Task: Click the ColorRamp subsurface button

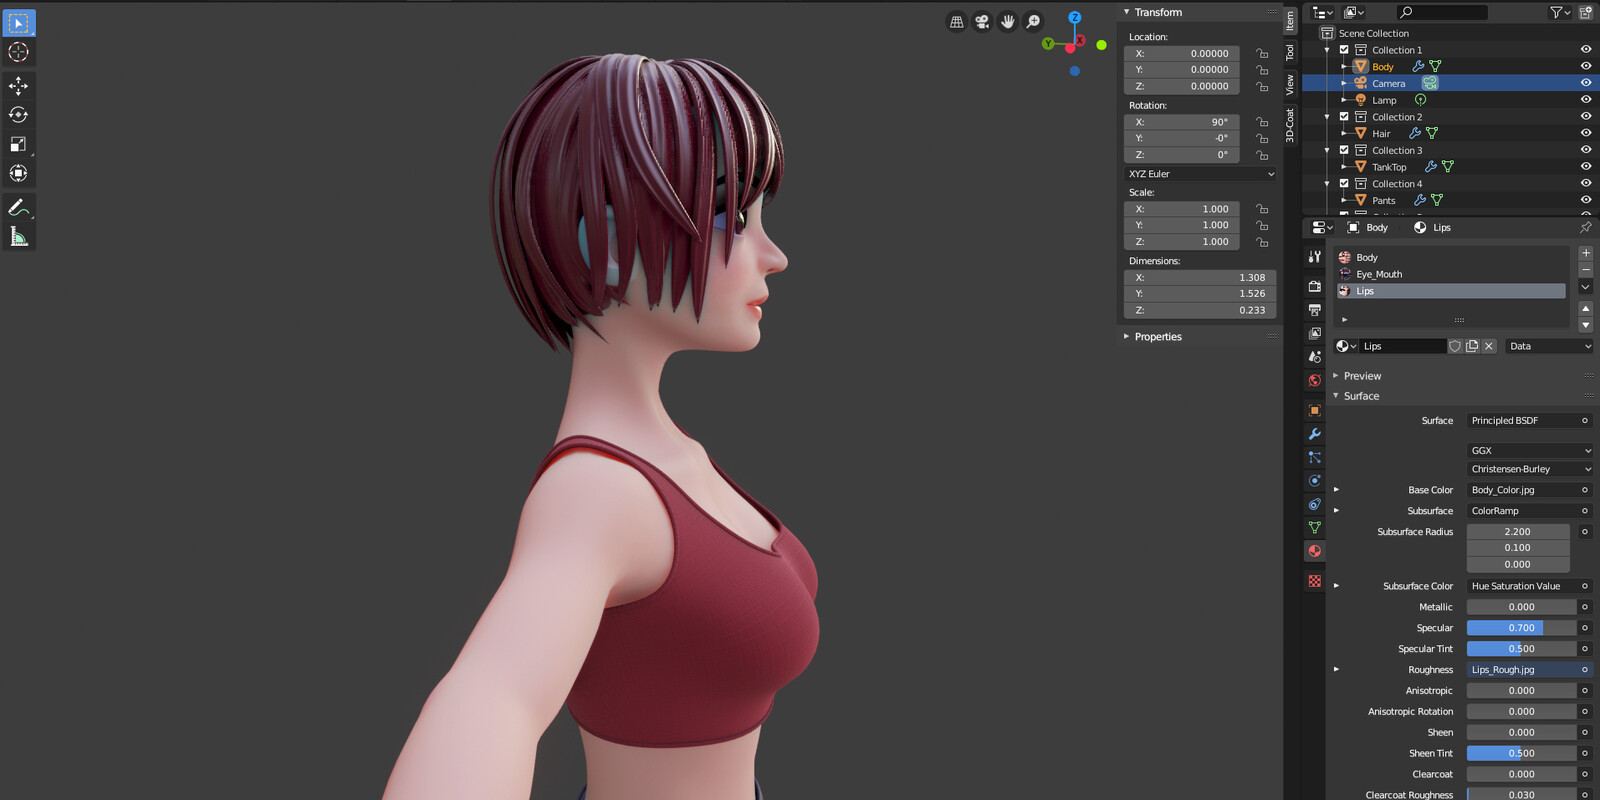Action: point(1523,511)
